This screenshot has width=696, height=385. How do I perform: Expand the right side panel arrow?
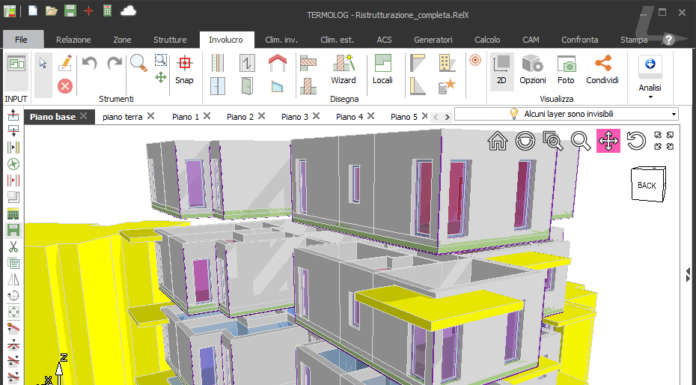pyautogui.click(x=688, y=274)
